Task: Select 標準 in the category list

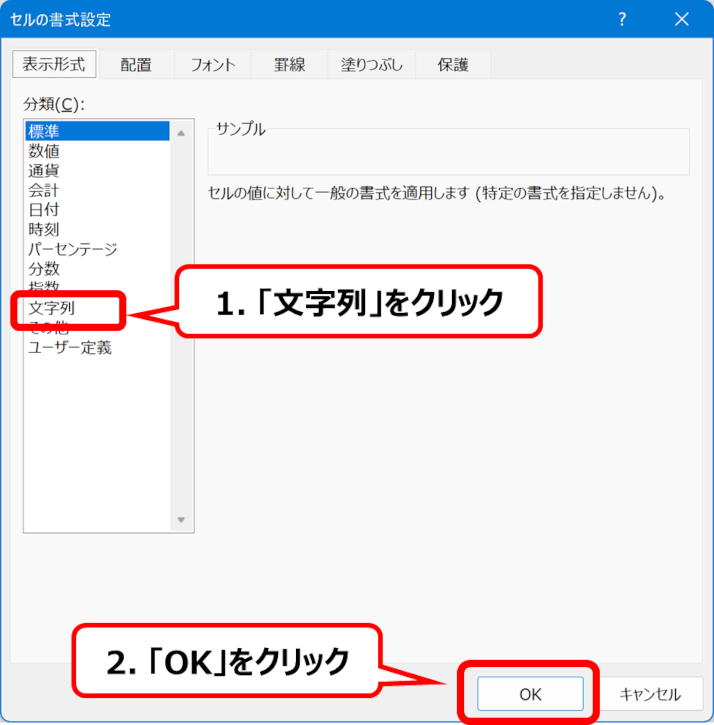Action: tap(44, 131)
